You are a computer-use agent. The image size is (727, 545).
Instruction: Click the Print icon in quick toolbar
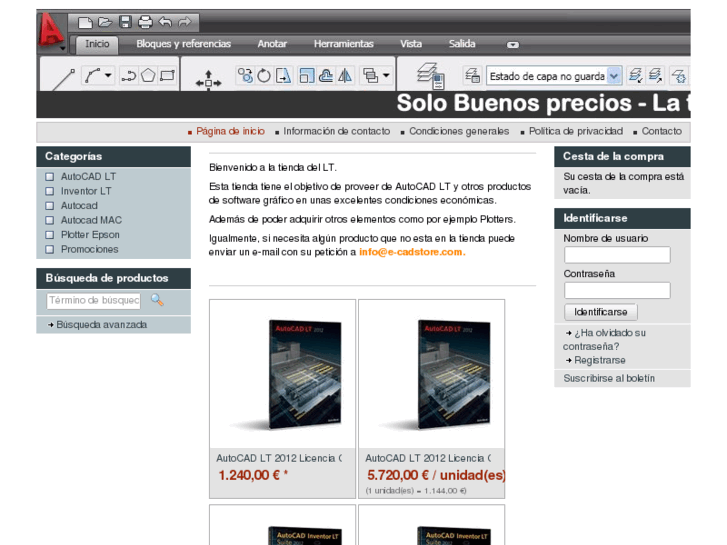pyautogui.click(x=145, y=22)
